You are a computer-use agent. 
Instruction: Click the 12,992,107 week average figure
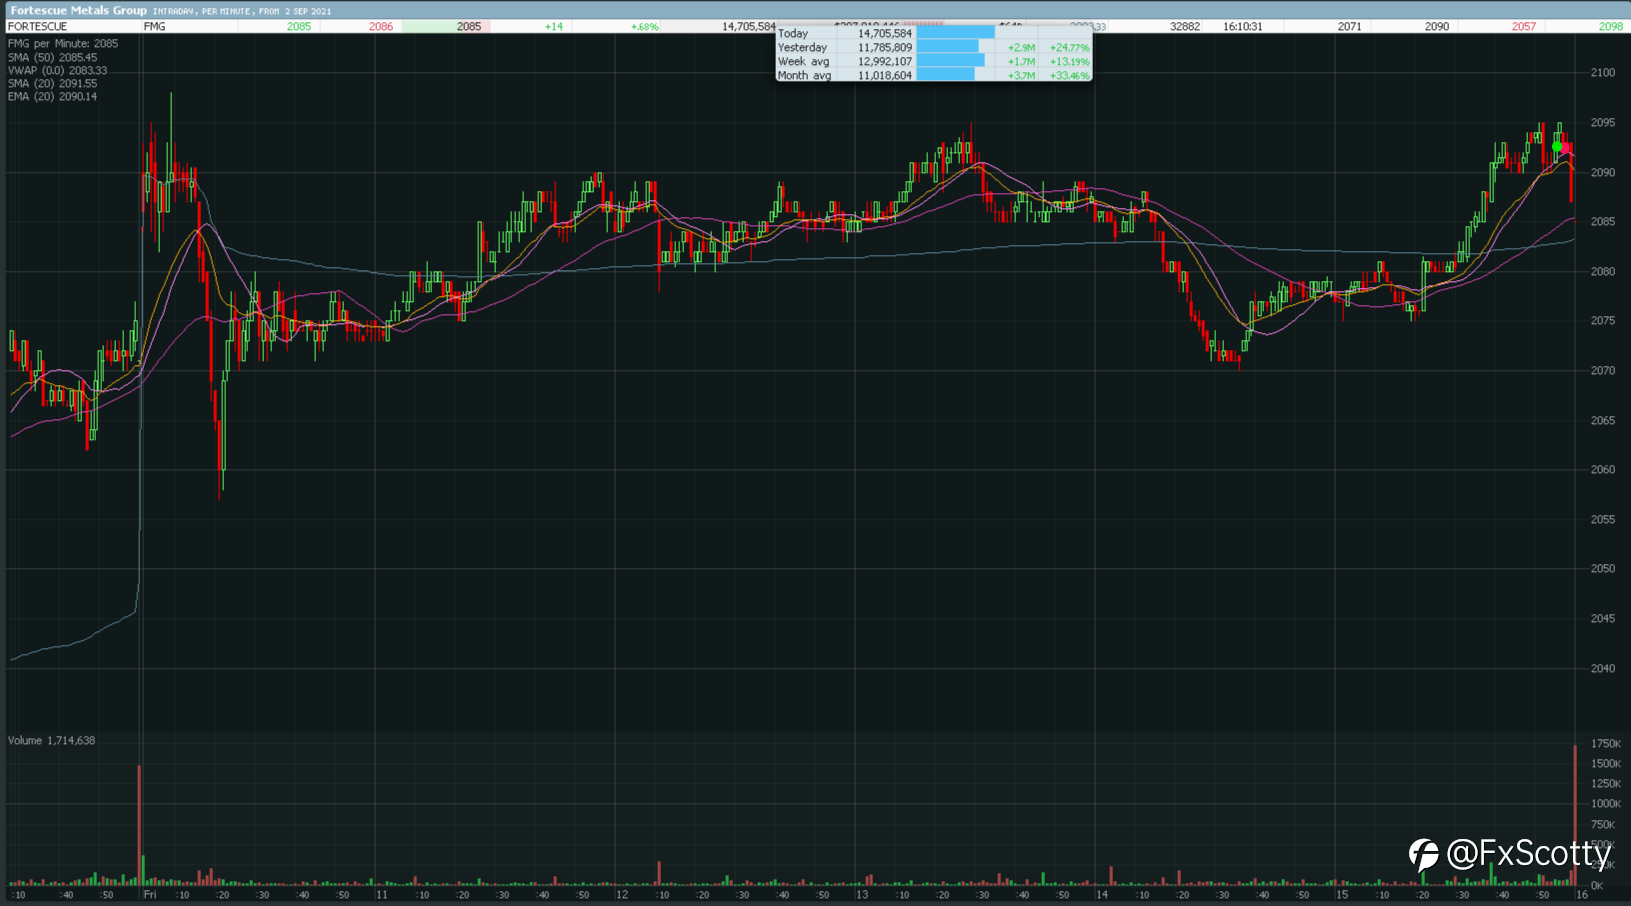[x=885, y=61]
